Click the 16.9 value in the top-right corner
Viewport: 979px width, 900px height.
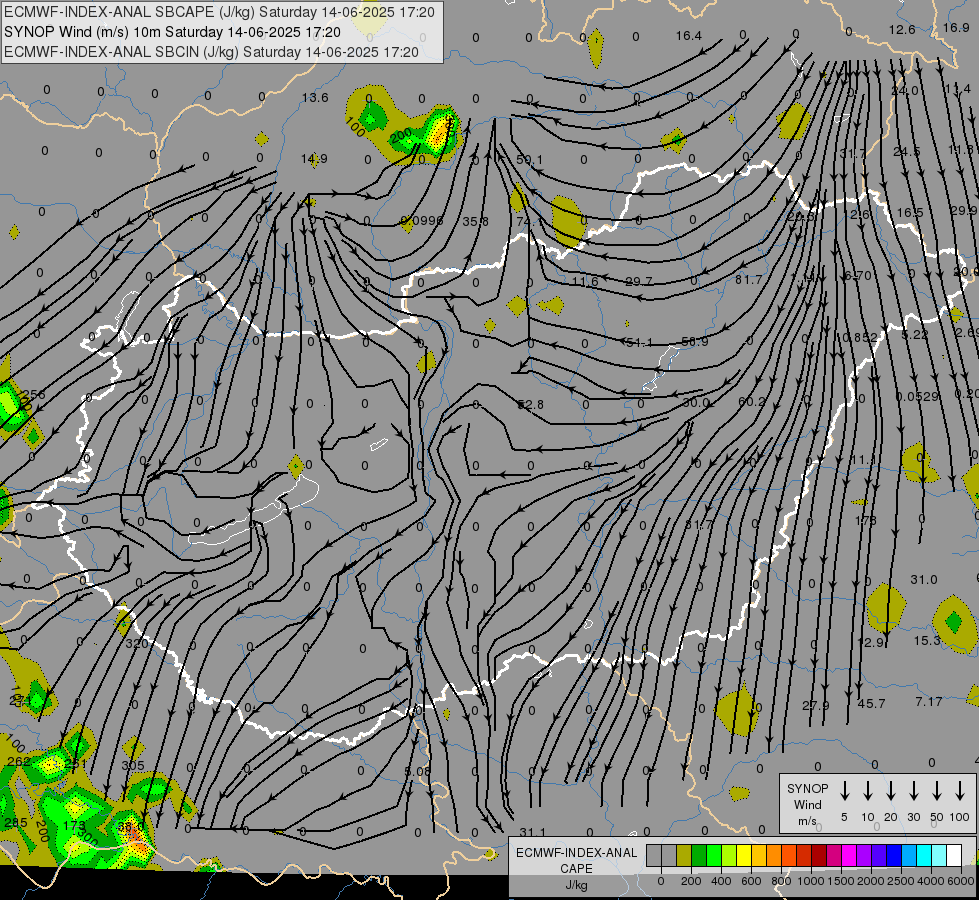point(956,27)
